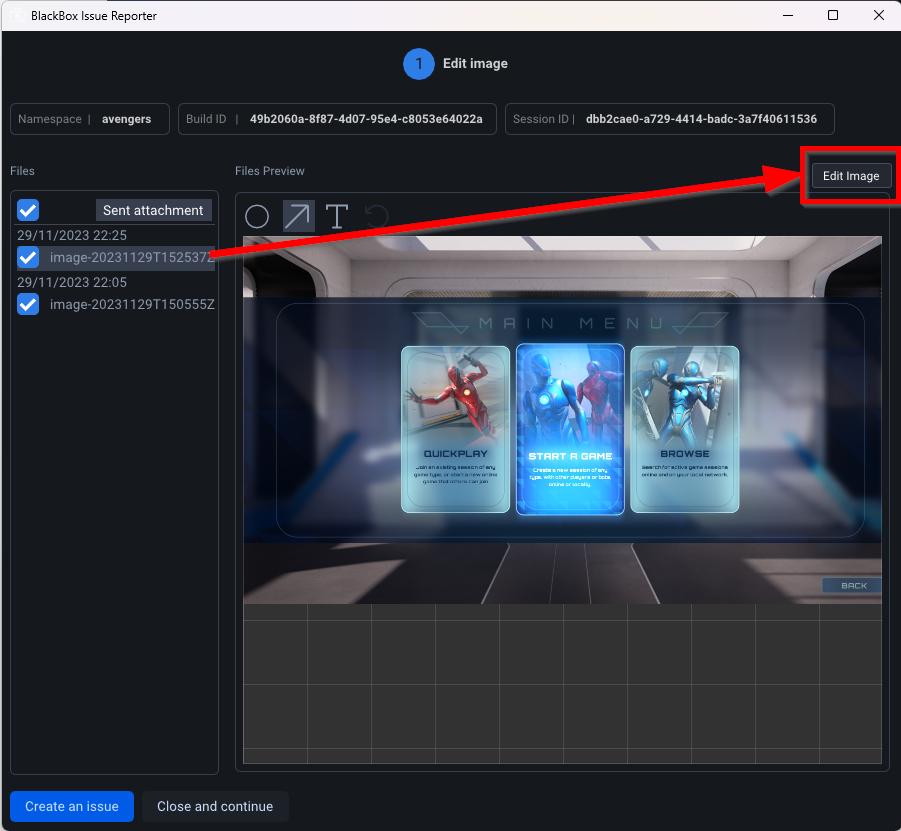Click the Edit Image button

(x=851, y=176)
